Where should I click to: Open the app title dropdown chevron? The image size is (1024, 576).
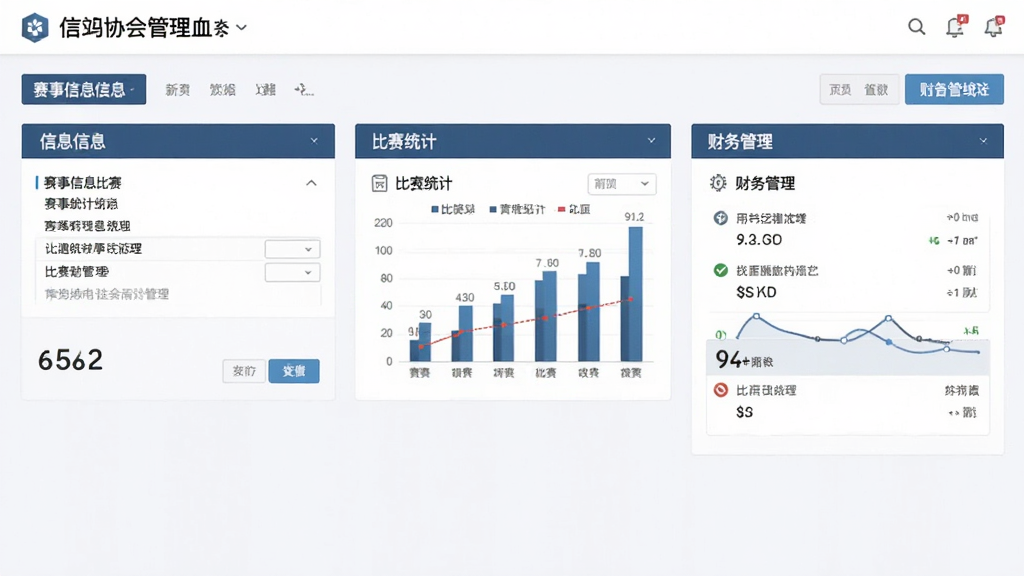pyautogui.click(x=242, y=27)
